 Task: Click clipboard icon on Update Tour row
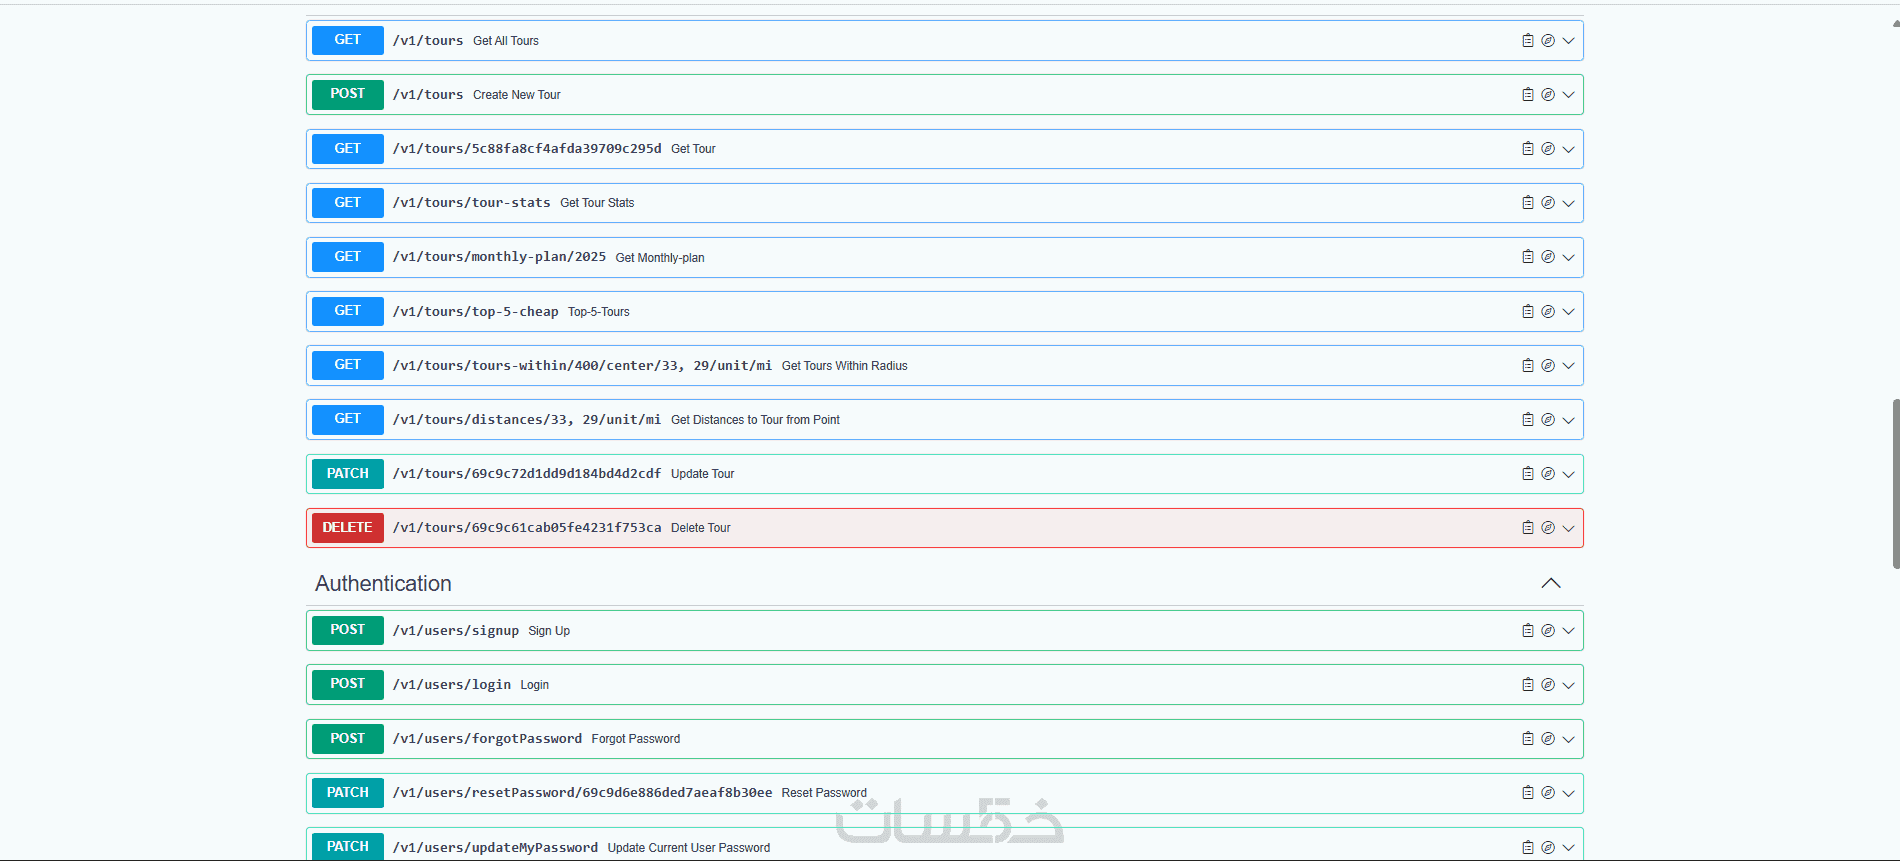point(1527,474)
